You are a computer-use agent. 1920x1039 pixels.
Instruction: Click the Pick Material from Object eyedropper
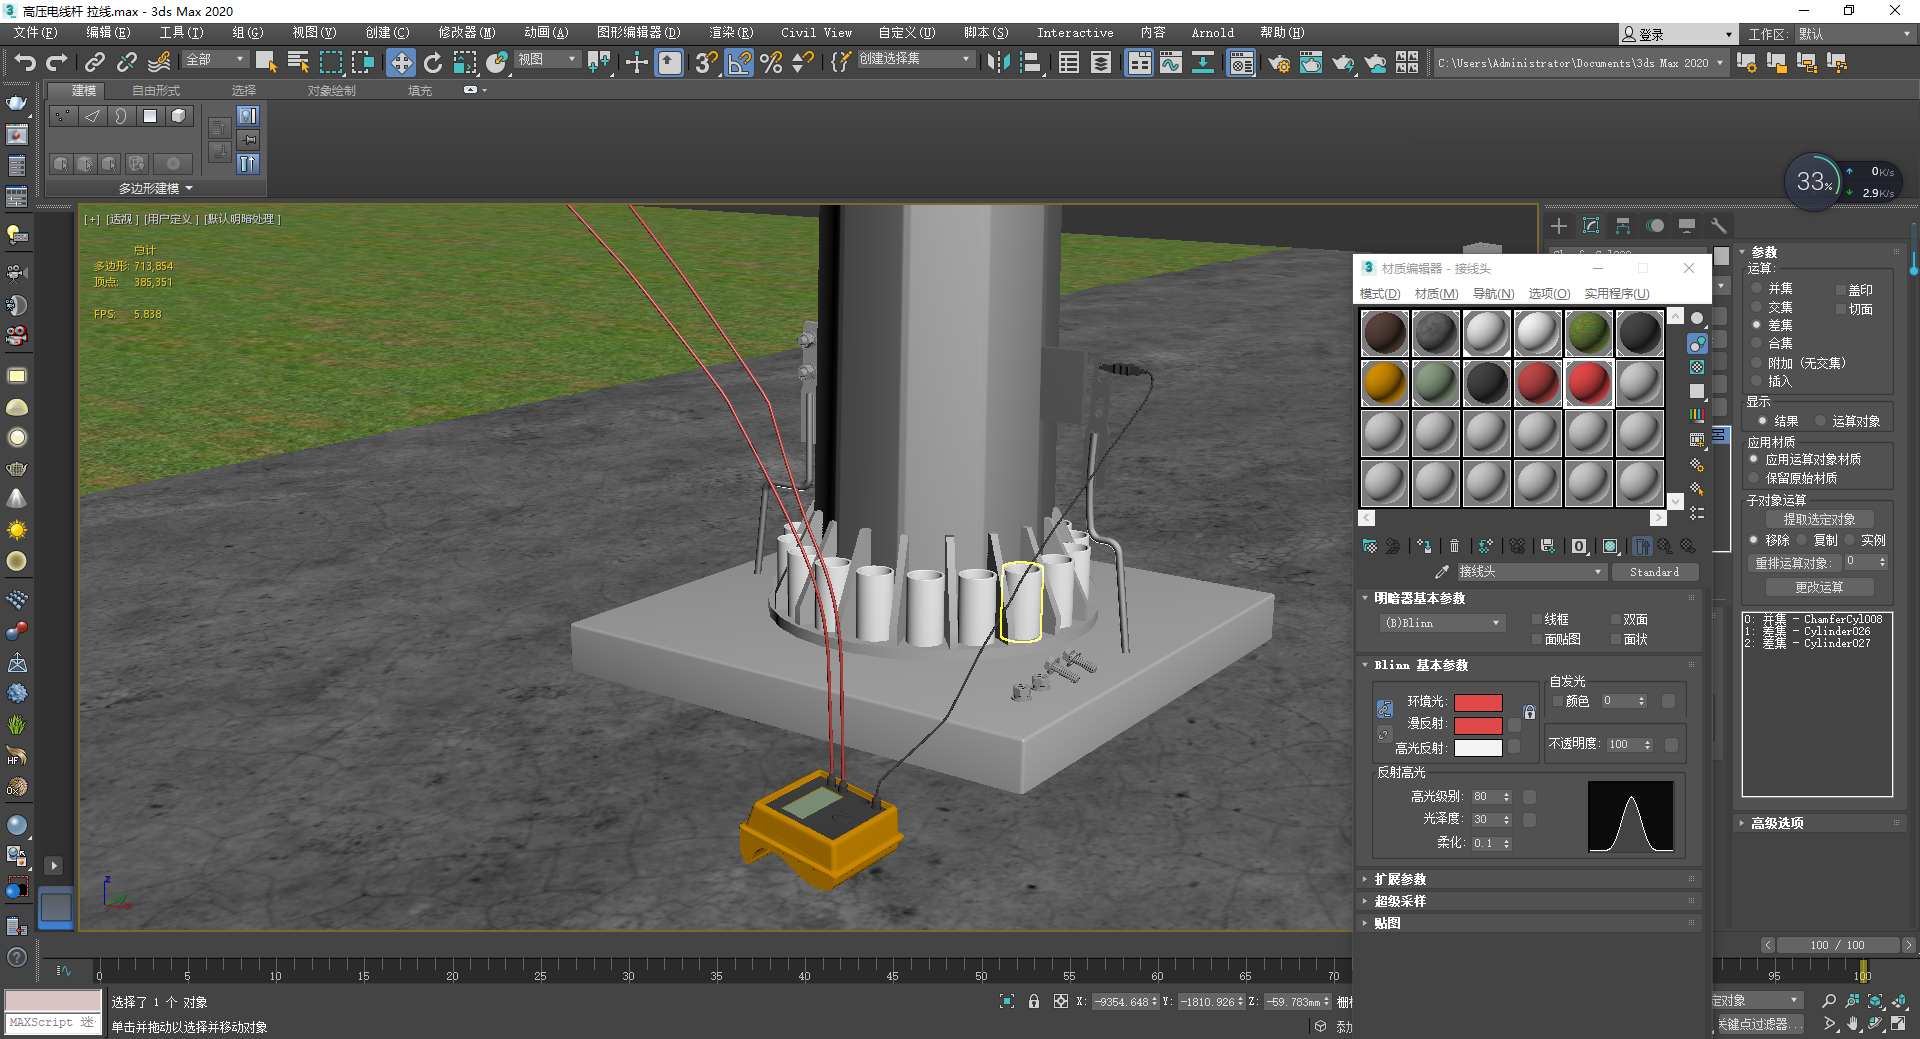coord(1441,572)
